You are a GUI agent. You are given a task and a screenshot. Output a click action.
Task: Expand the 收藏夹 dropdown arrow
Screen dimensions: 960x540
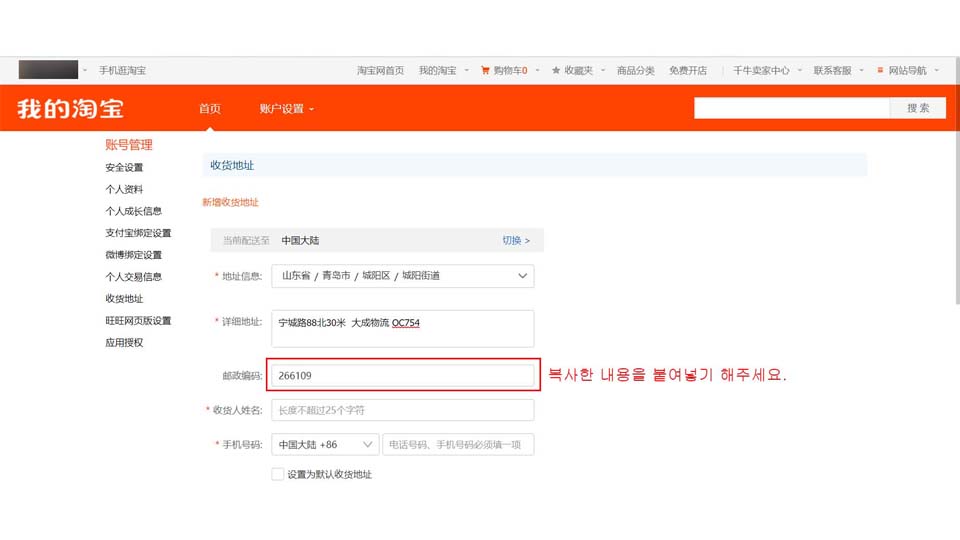tap(603, 70)
